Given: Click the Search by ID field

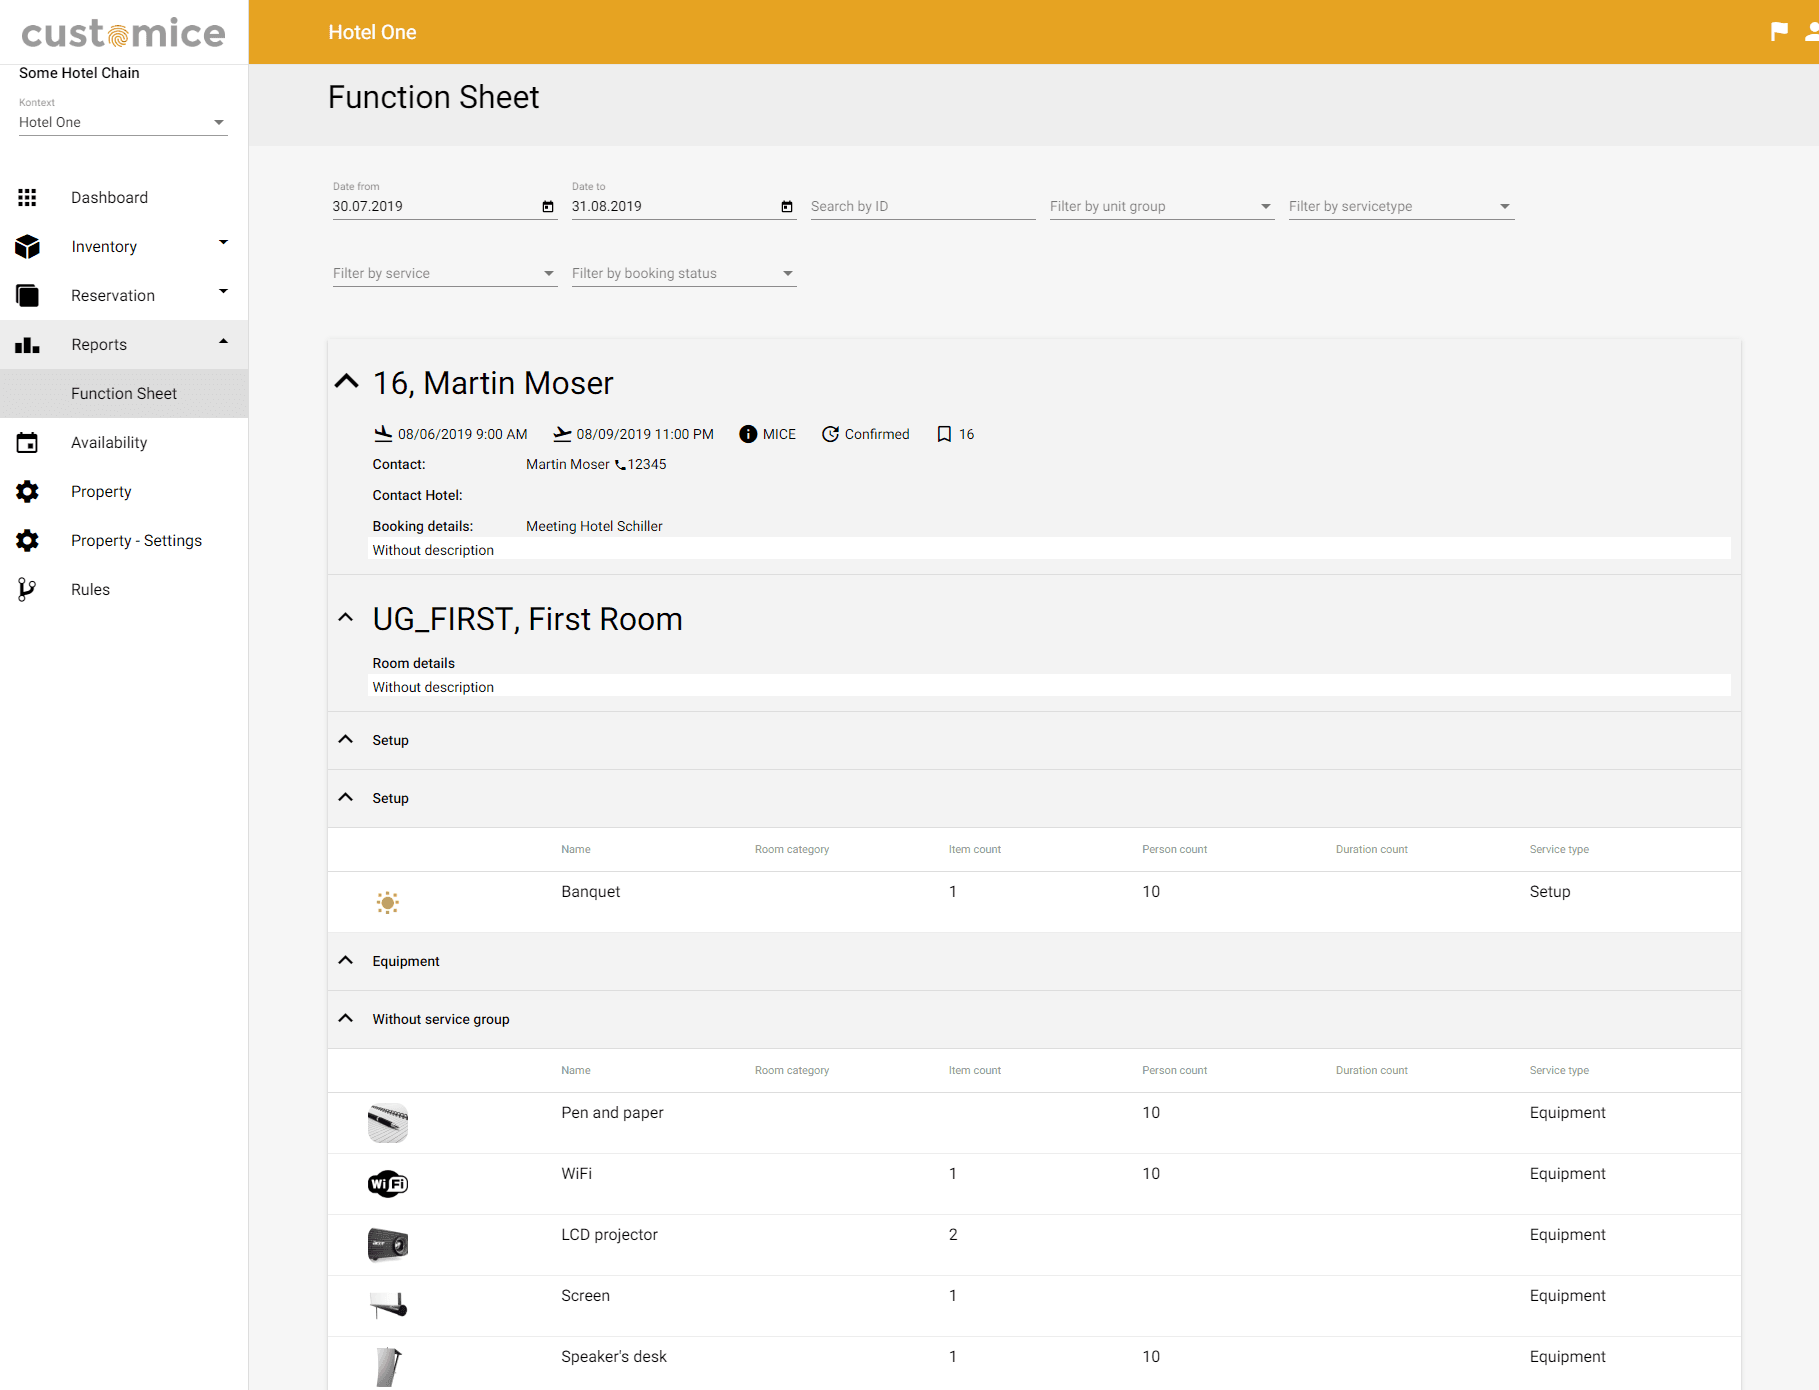Looking at the screenshot, I should pos(921,207).
